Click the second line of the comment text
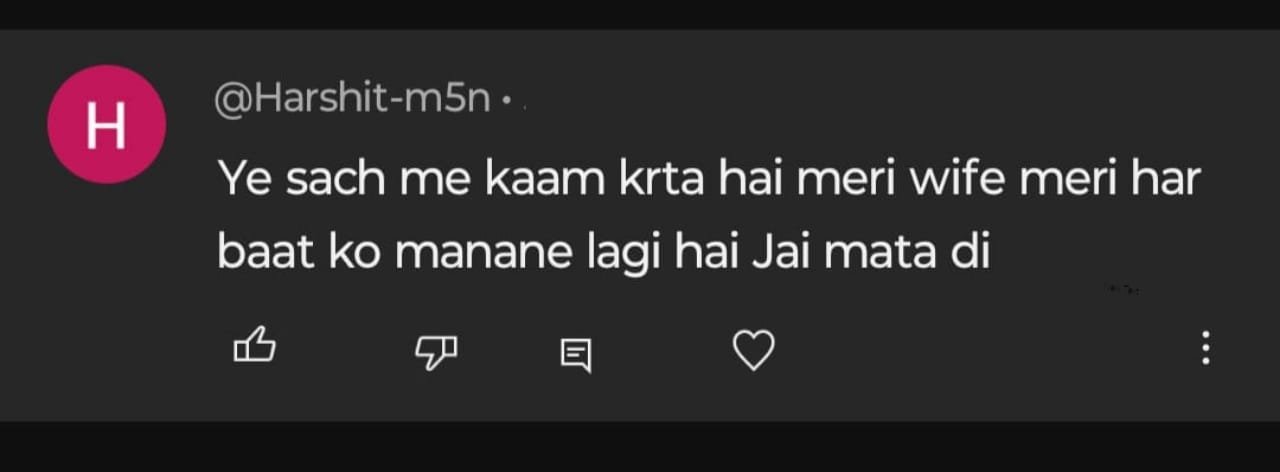 pos(603,252)
